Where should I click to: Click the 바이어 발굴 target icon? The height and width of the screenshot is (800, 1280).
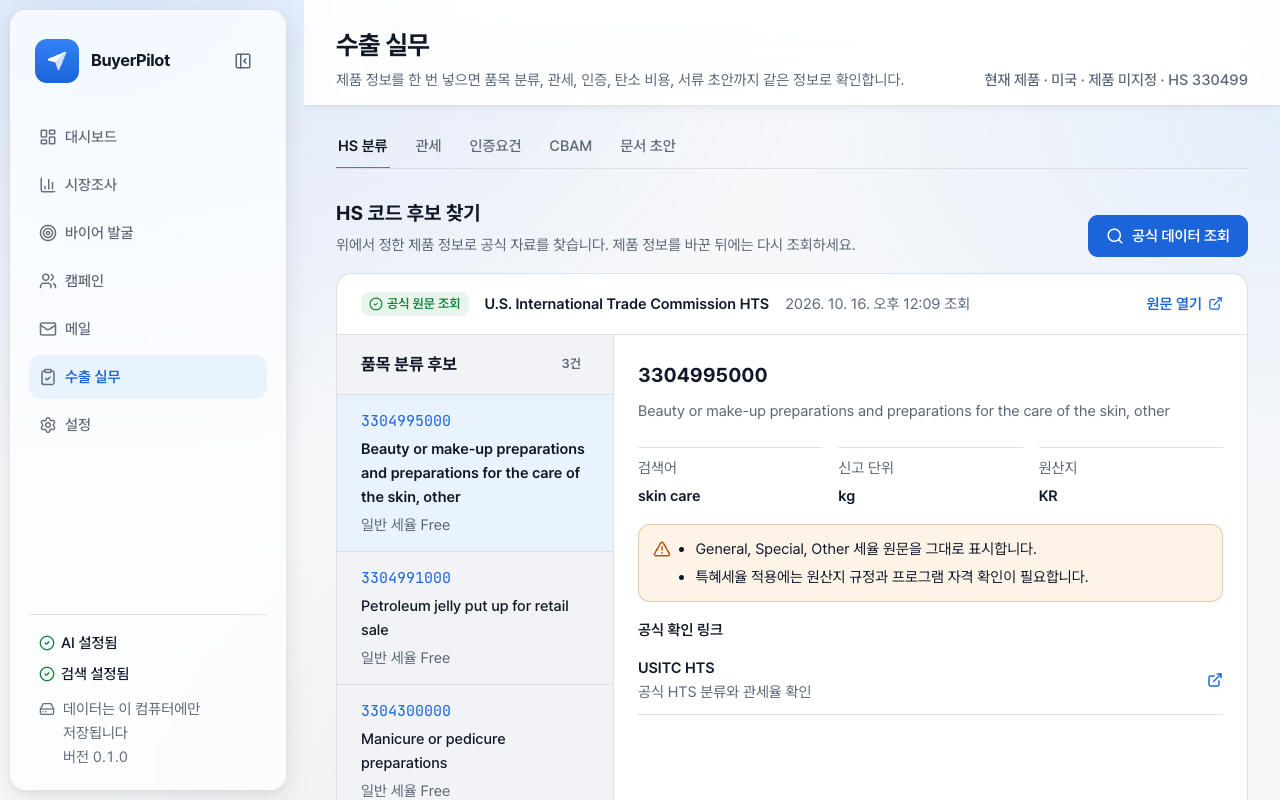coord(48,233)
